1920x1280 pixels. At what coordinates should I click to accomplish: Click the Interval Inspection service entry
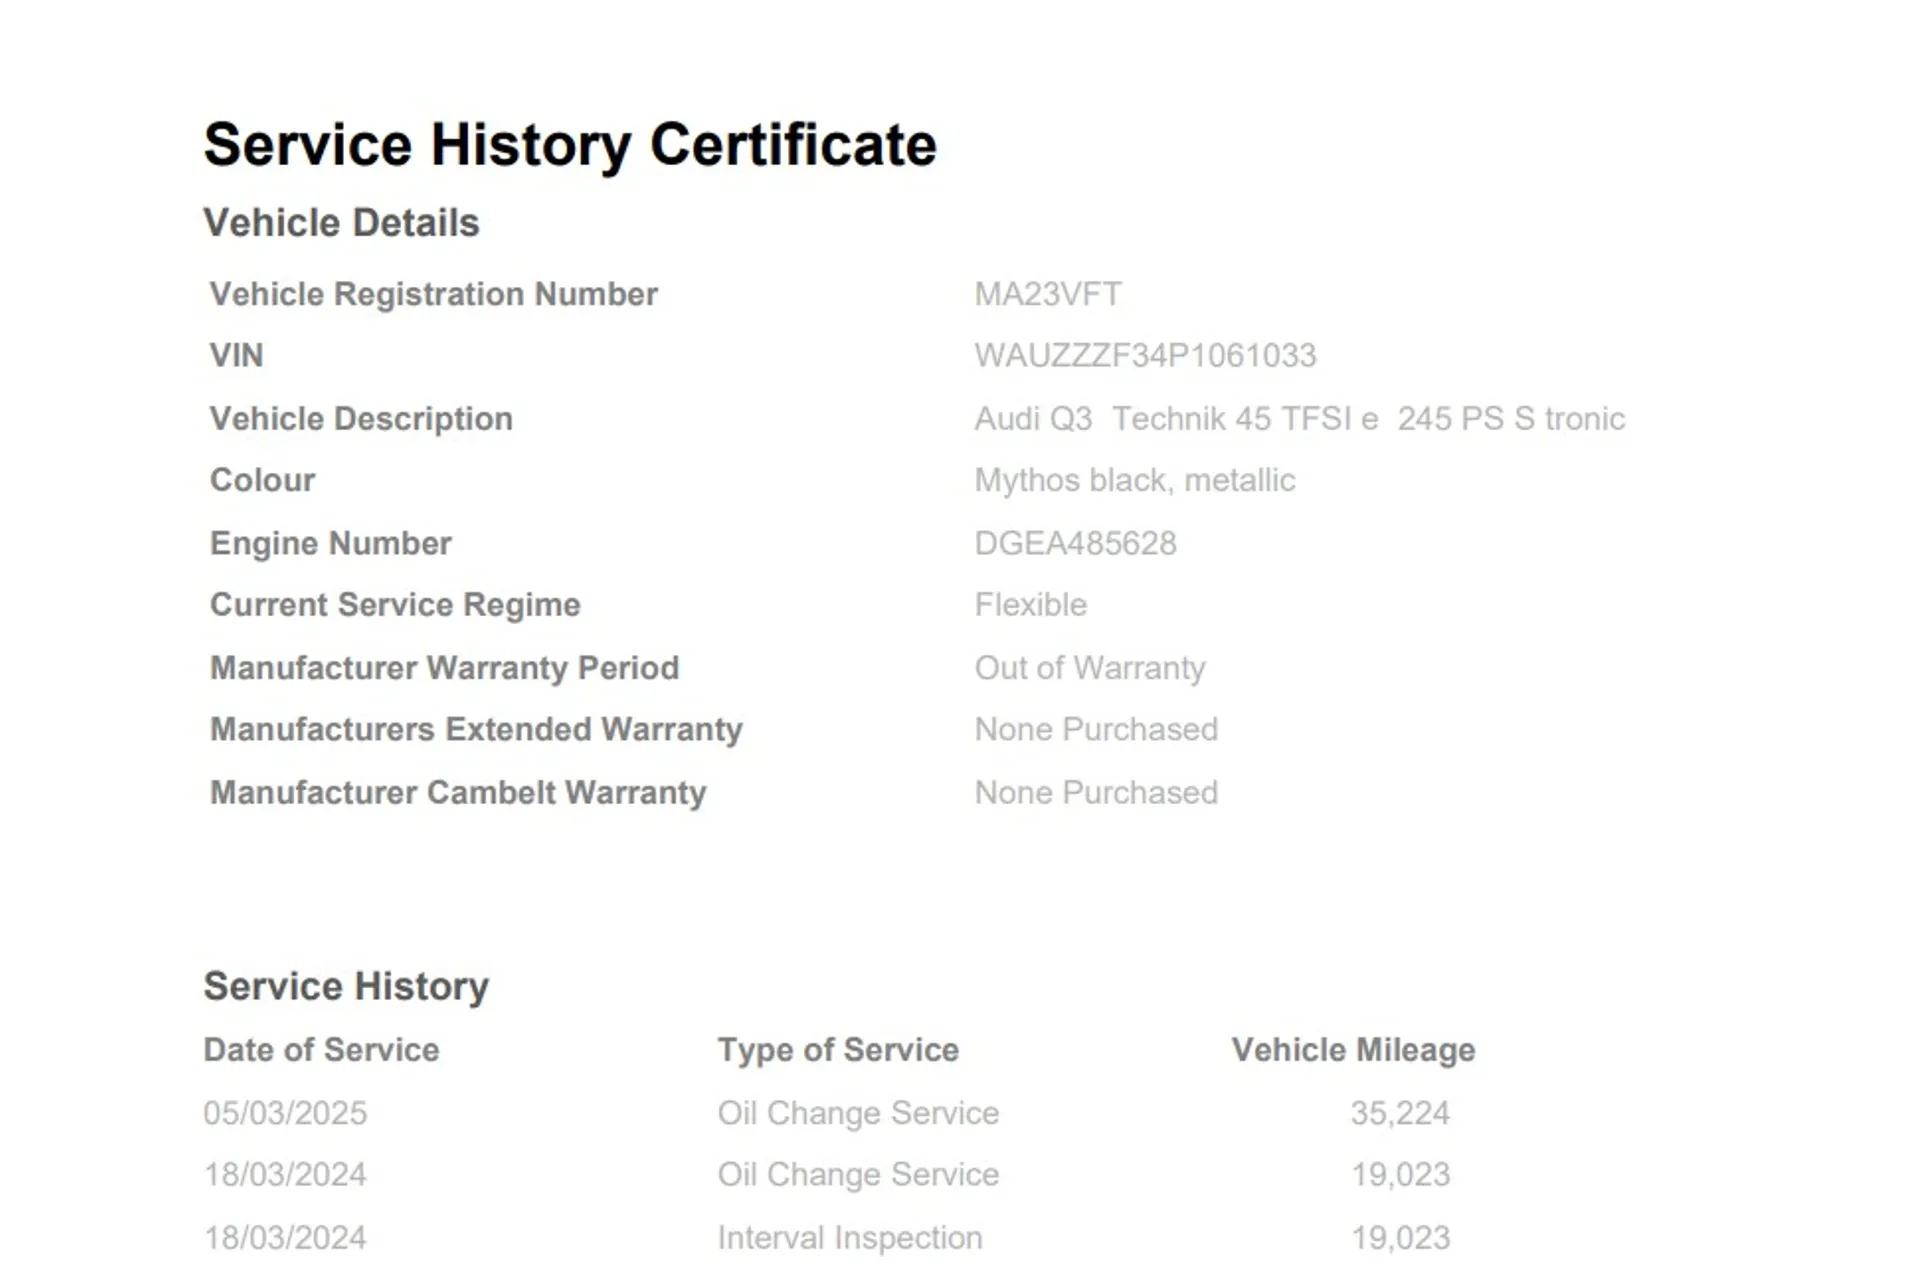[x=849, y=1238]
